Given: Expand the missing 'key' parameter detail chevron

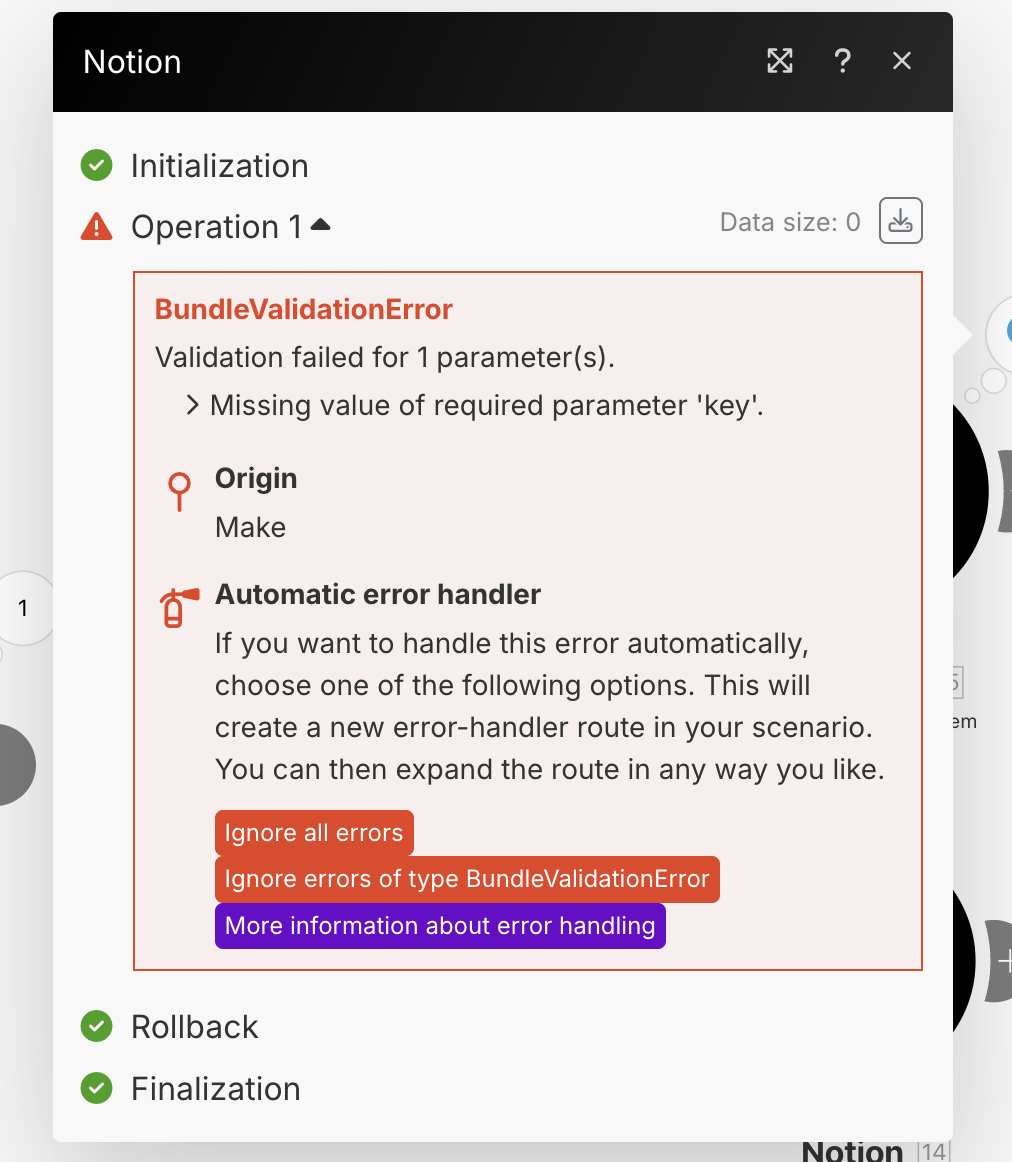Looking at the screenshot, I should pos(192,405).
